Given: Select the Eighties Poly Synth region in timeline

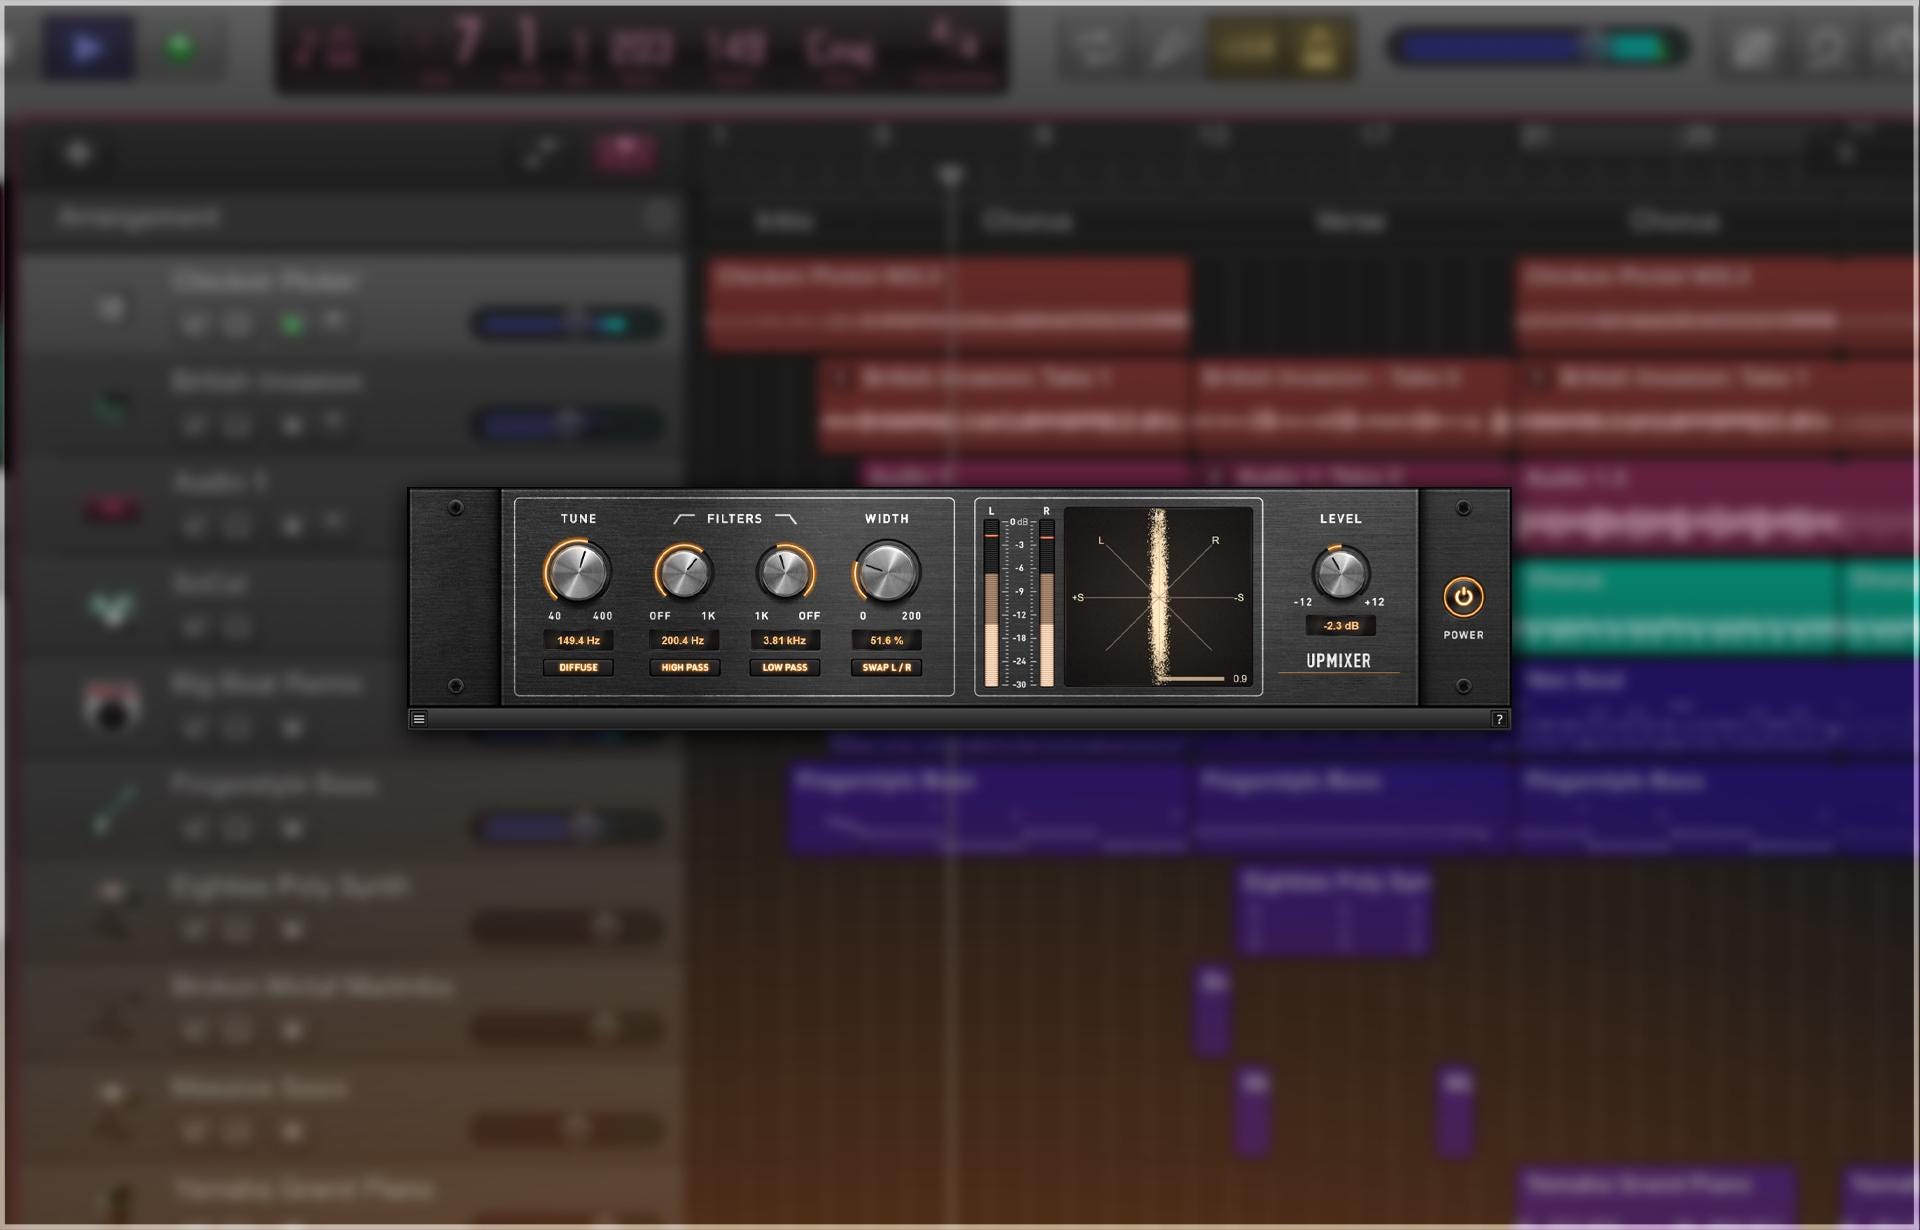Looking at the screenshot, I should 1334,911.
